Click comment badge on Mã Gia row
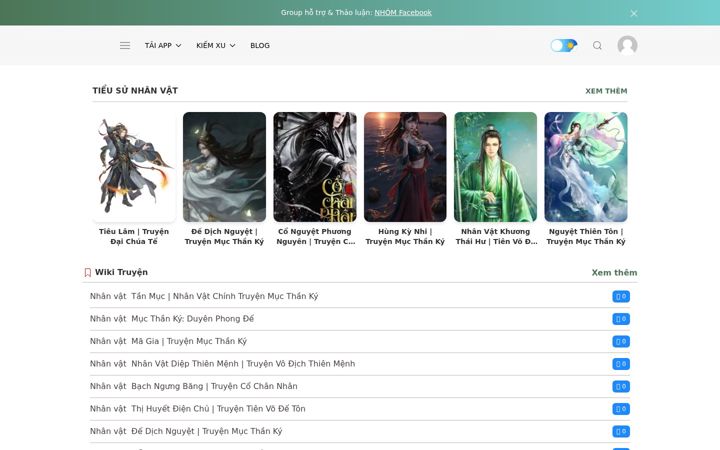 [621, 342]
